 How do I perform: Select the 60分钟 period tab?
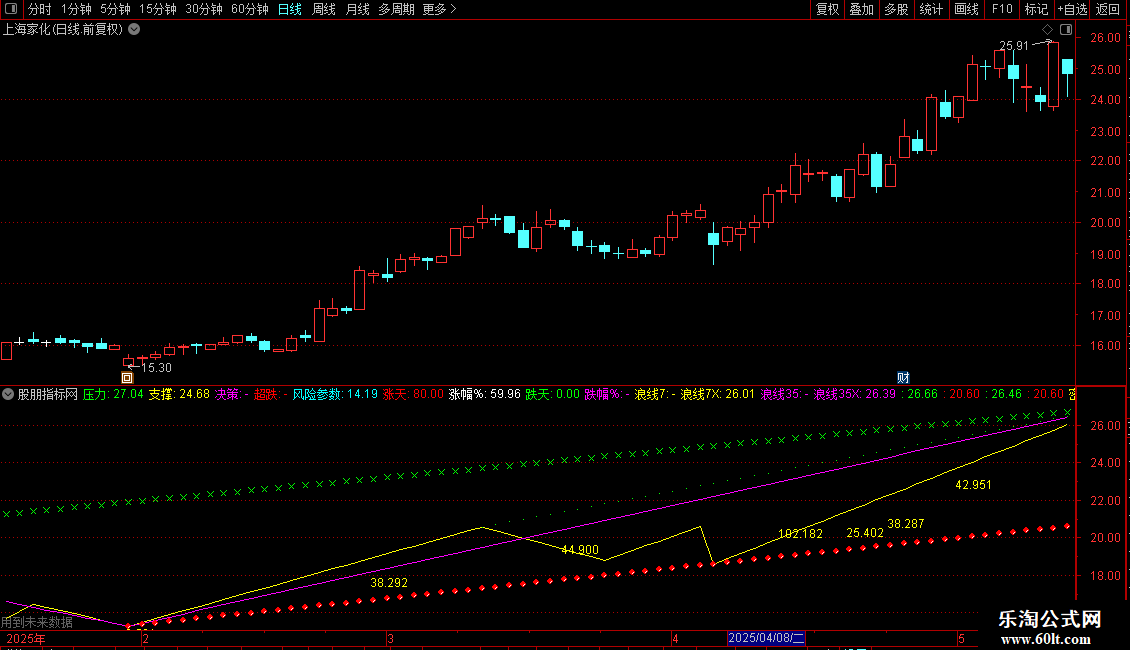(x=249, y=9)
